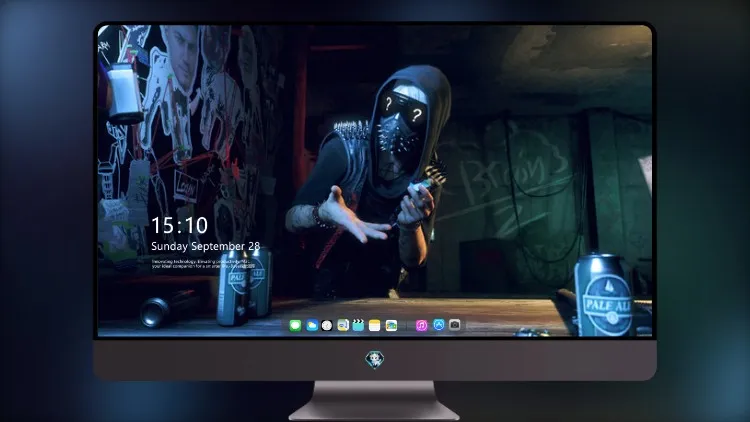750x422 pixels.
Task: Open the blue App Store icon
Action: click(x=439, y=325)
